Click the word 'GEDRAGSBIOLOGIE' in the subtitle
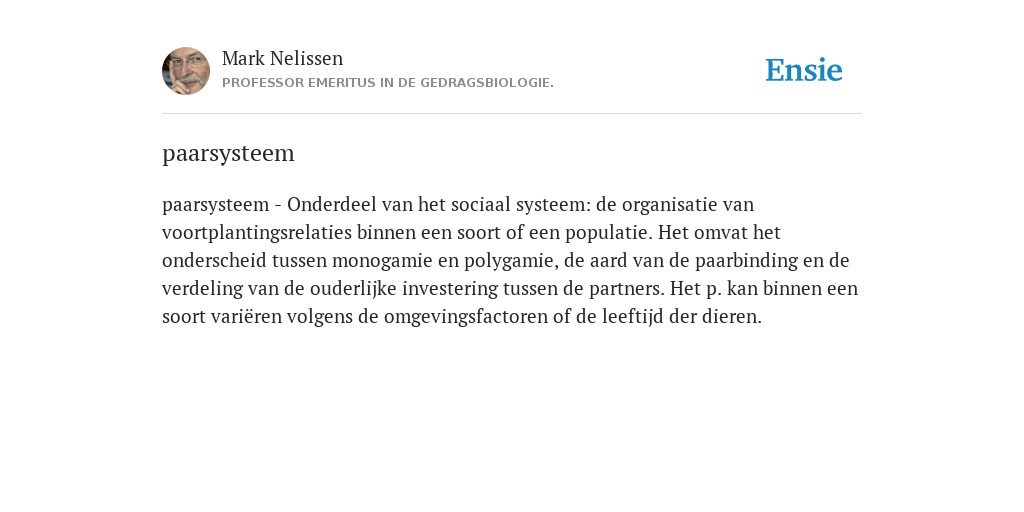 point(485,83)
